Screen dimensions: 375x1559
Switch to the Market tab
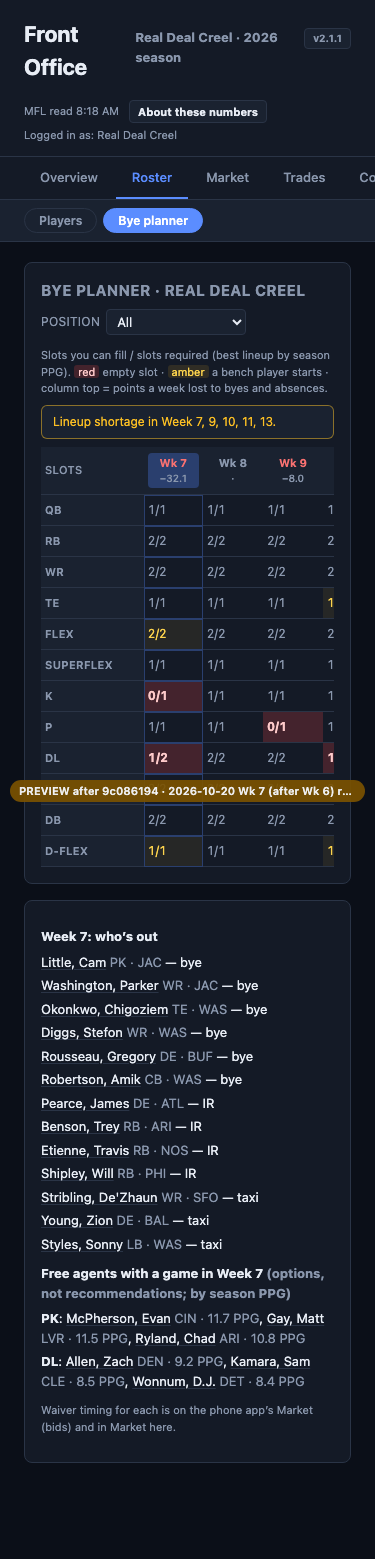228,178
